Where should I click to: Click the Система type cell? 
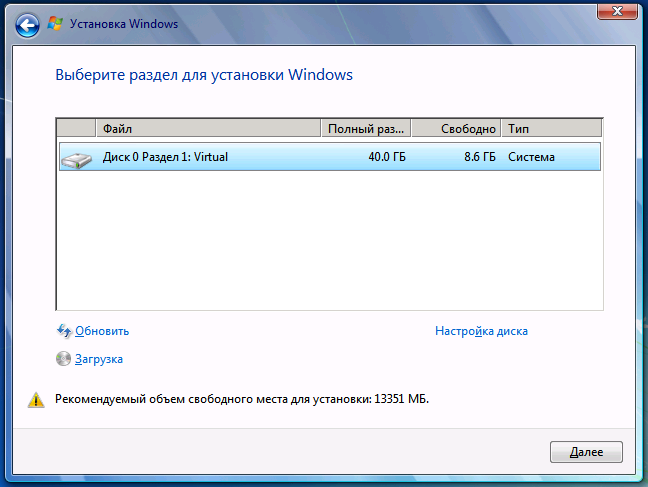pyautogui.click(x=531, y=157)
